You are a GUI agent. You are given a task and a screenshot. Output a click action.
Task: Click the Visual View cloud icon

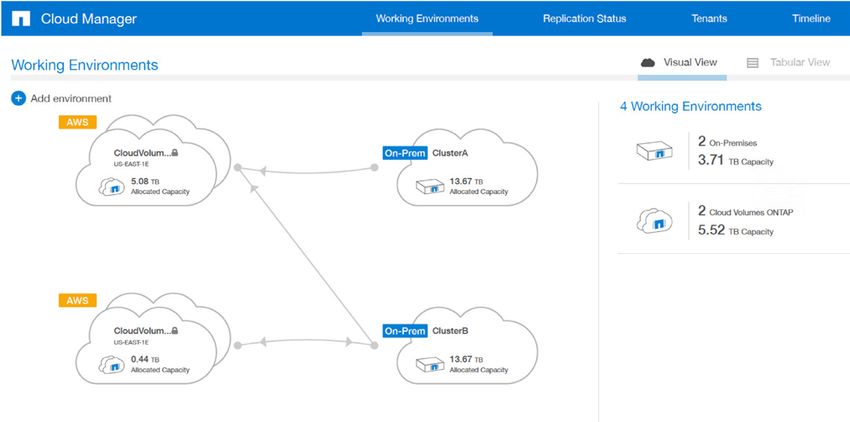(648, 62)
